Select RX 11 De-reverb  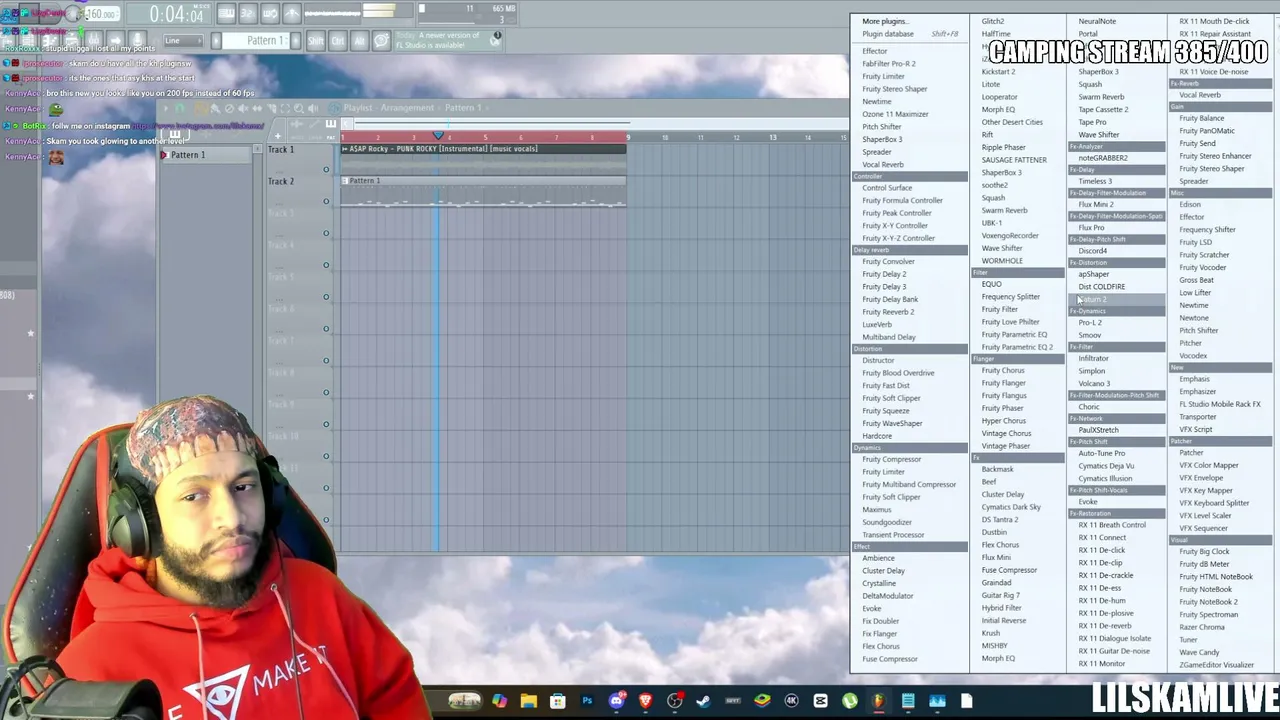1105,626
